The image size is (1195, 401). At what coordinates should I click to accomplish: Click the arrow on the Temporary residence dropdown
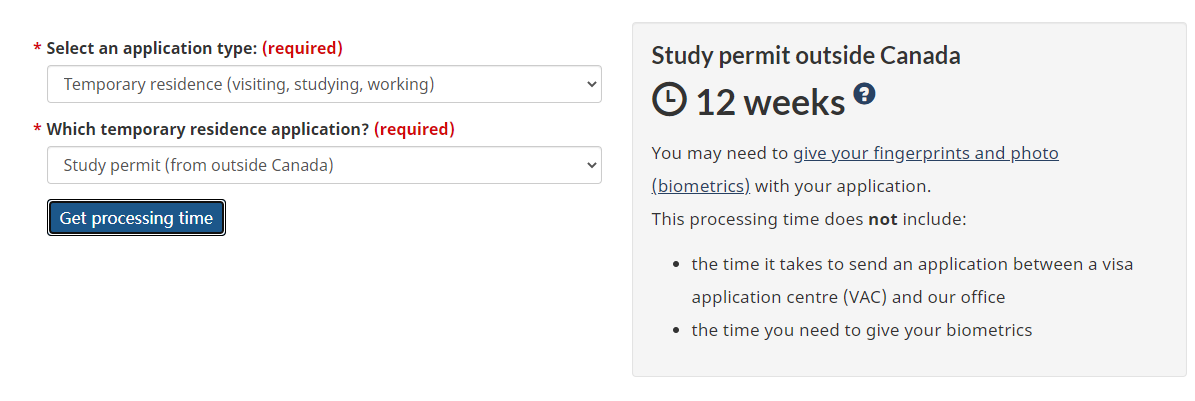tap(591, 85)
